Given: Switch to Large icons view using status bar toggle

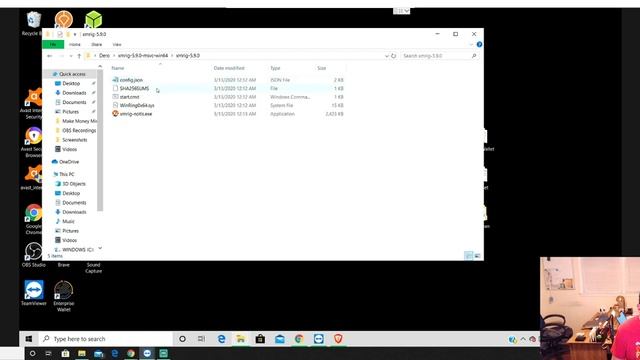Looking at the screenshot, I should 477,256.
